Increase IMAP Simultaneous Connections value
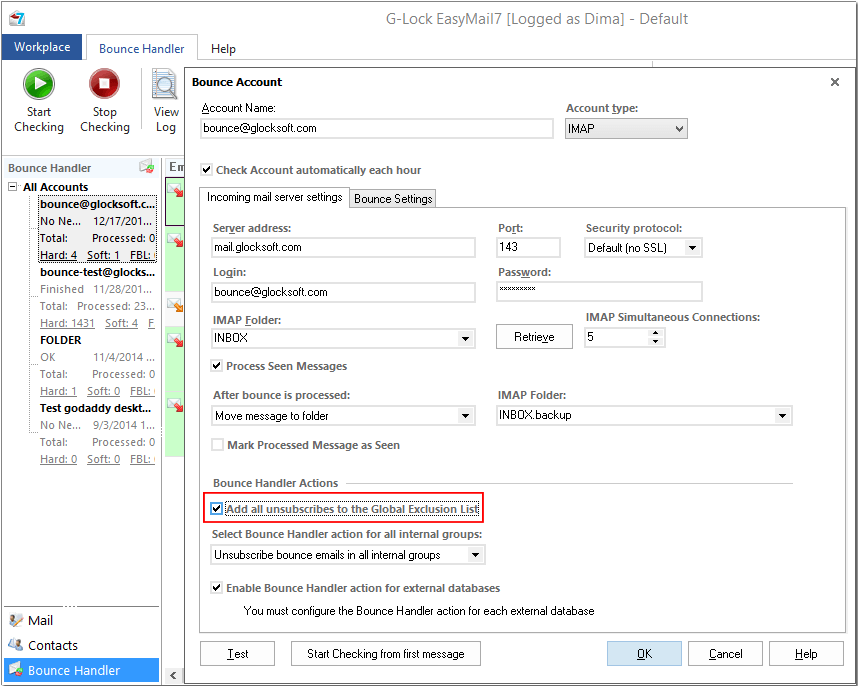This screenshot has width=858, height=686. (656, 333)
